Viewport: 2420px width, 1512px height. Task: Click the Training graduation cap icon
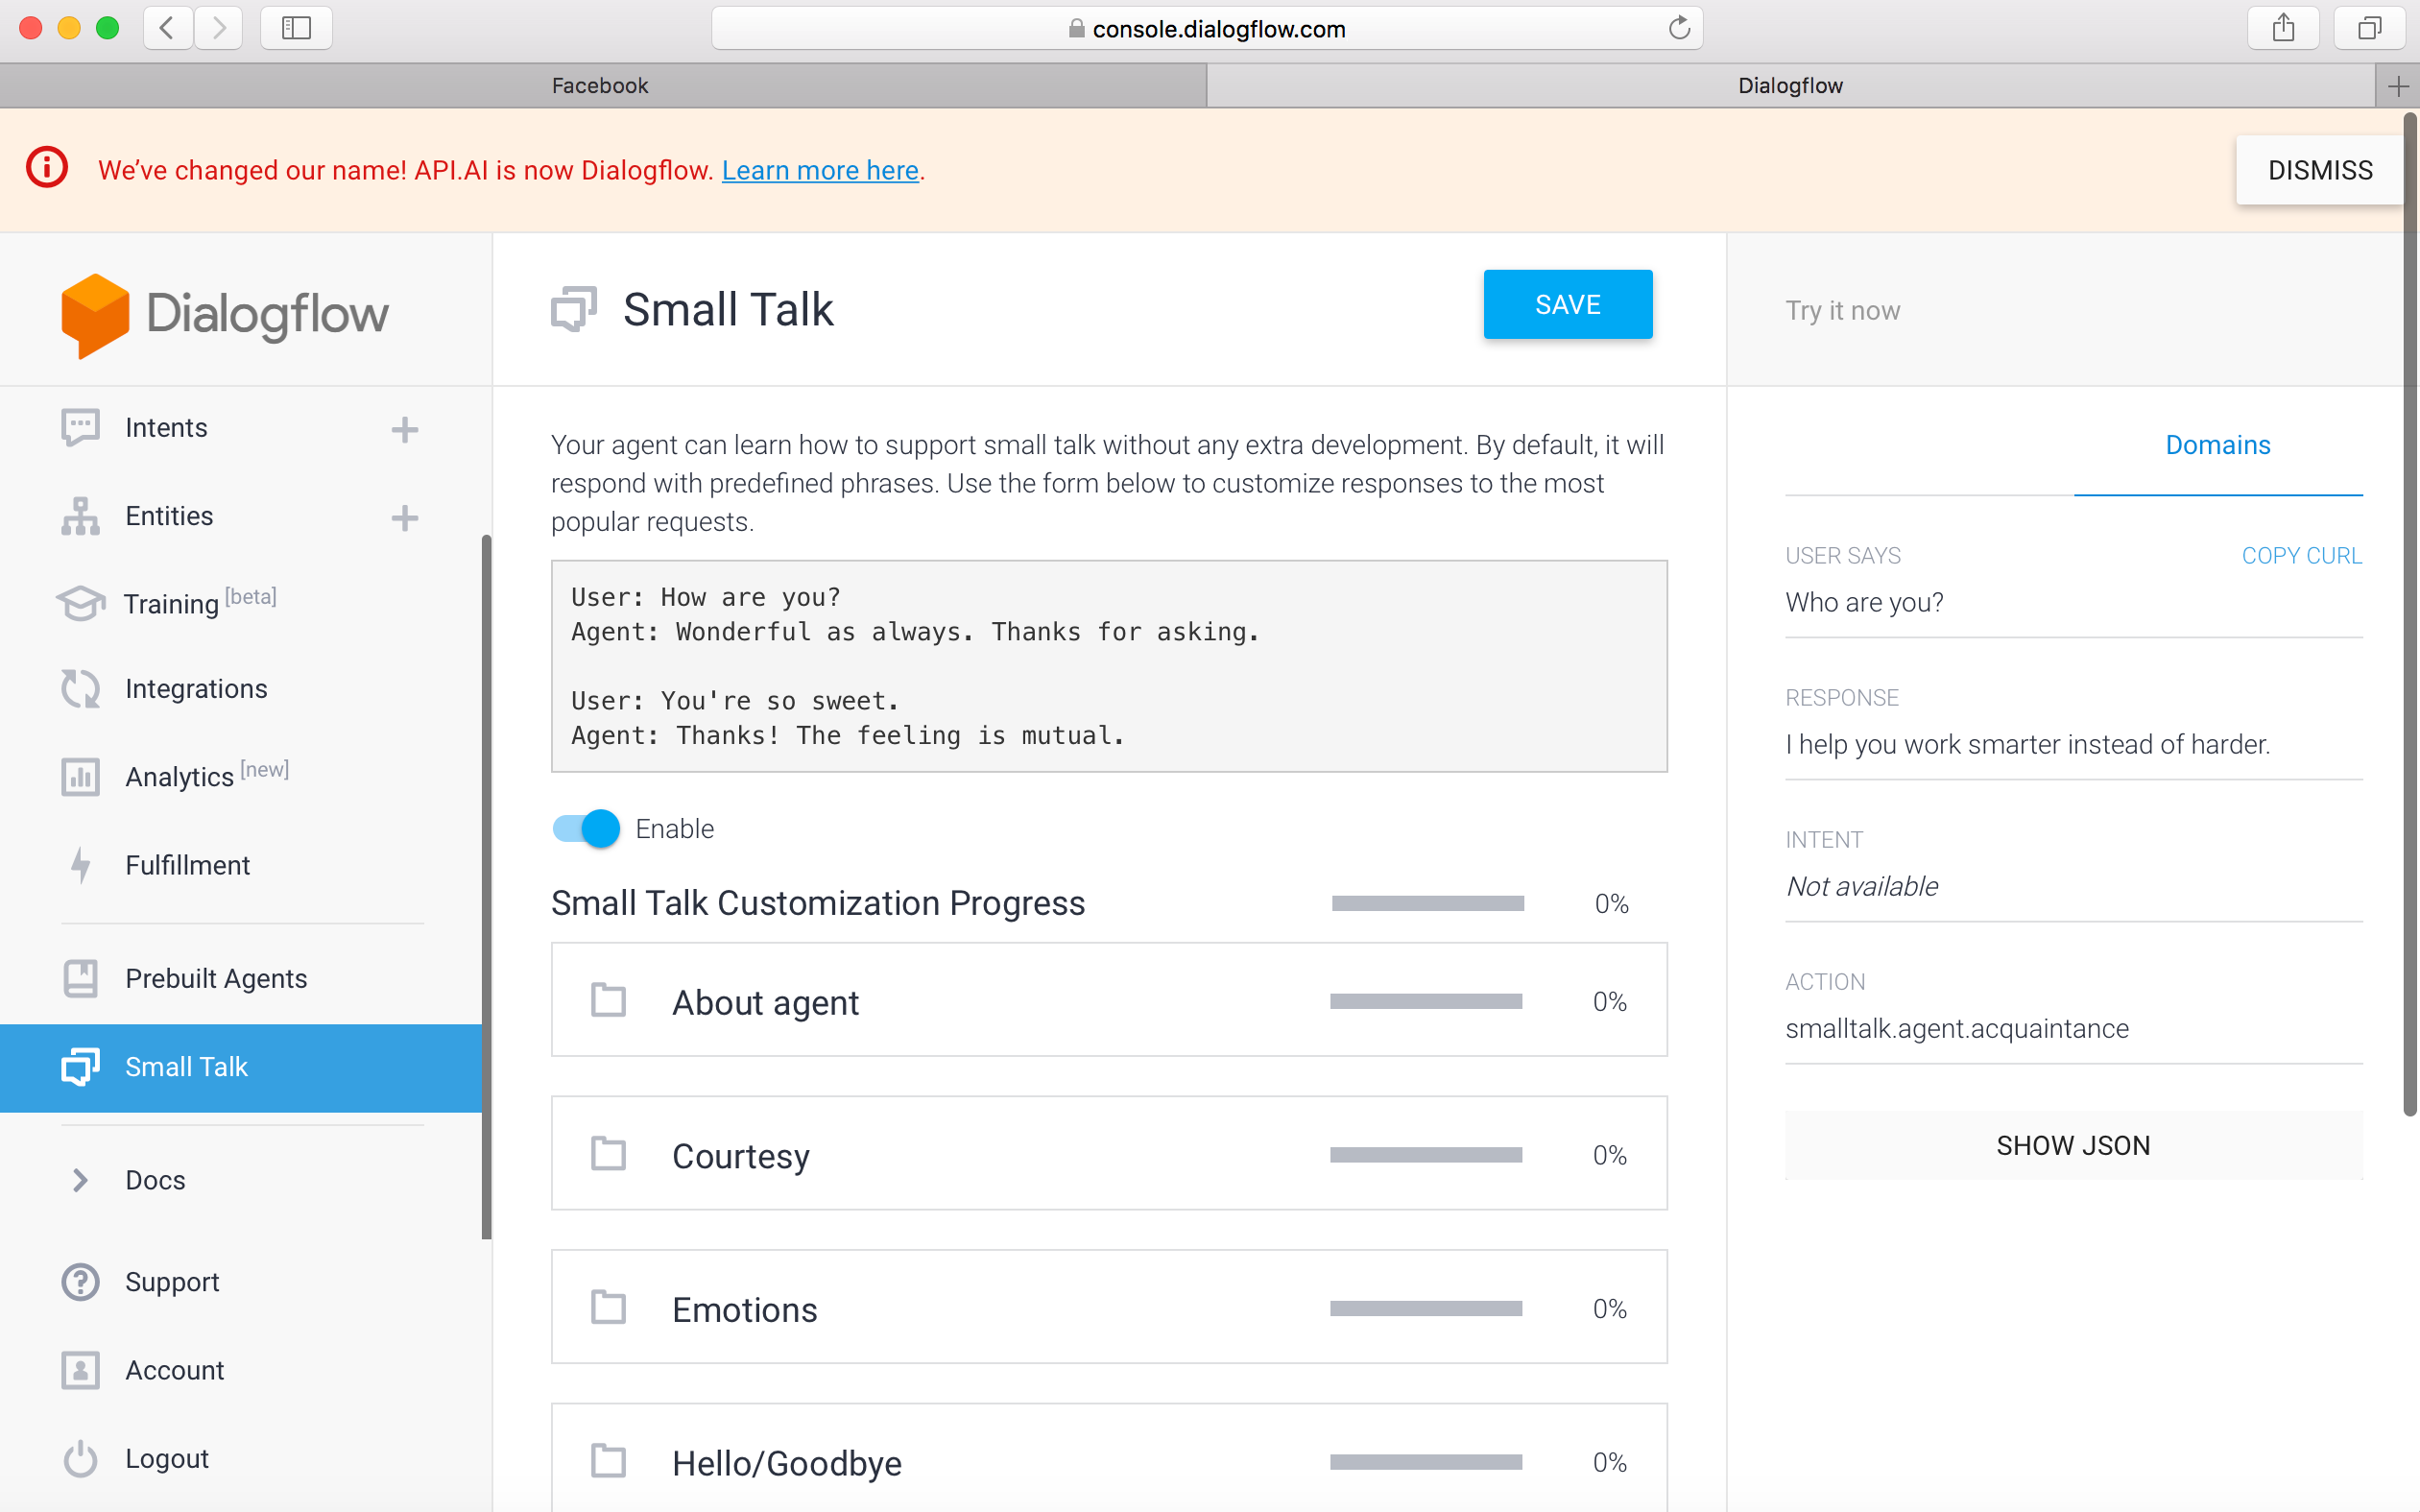coord(80,603)
